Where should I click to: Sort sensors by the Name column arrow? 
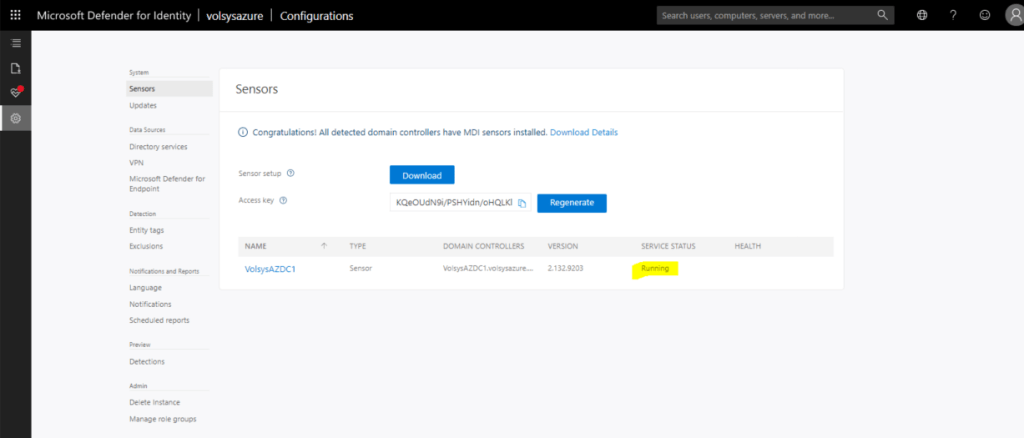point(324,245)
